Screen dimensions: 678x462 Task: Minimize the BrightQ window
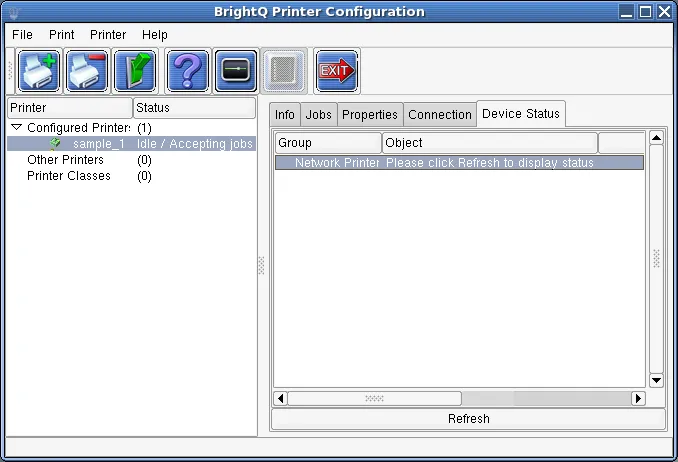627,12
